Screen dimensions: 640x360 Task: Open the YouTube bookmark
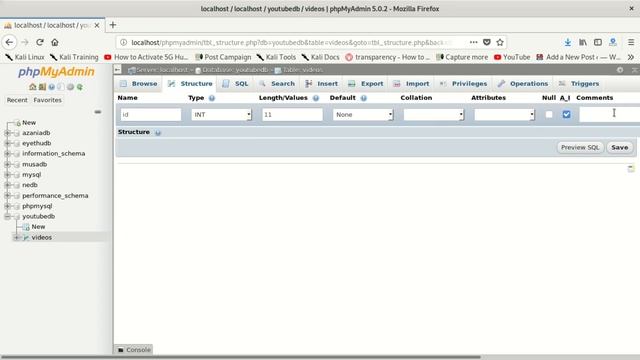coord(512,57)
